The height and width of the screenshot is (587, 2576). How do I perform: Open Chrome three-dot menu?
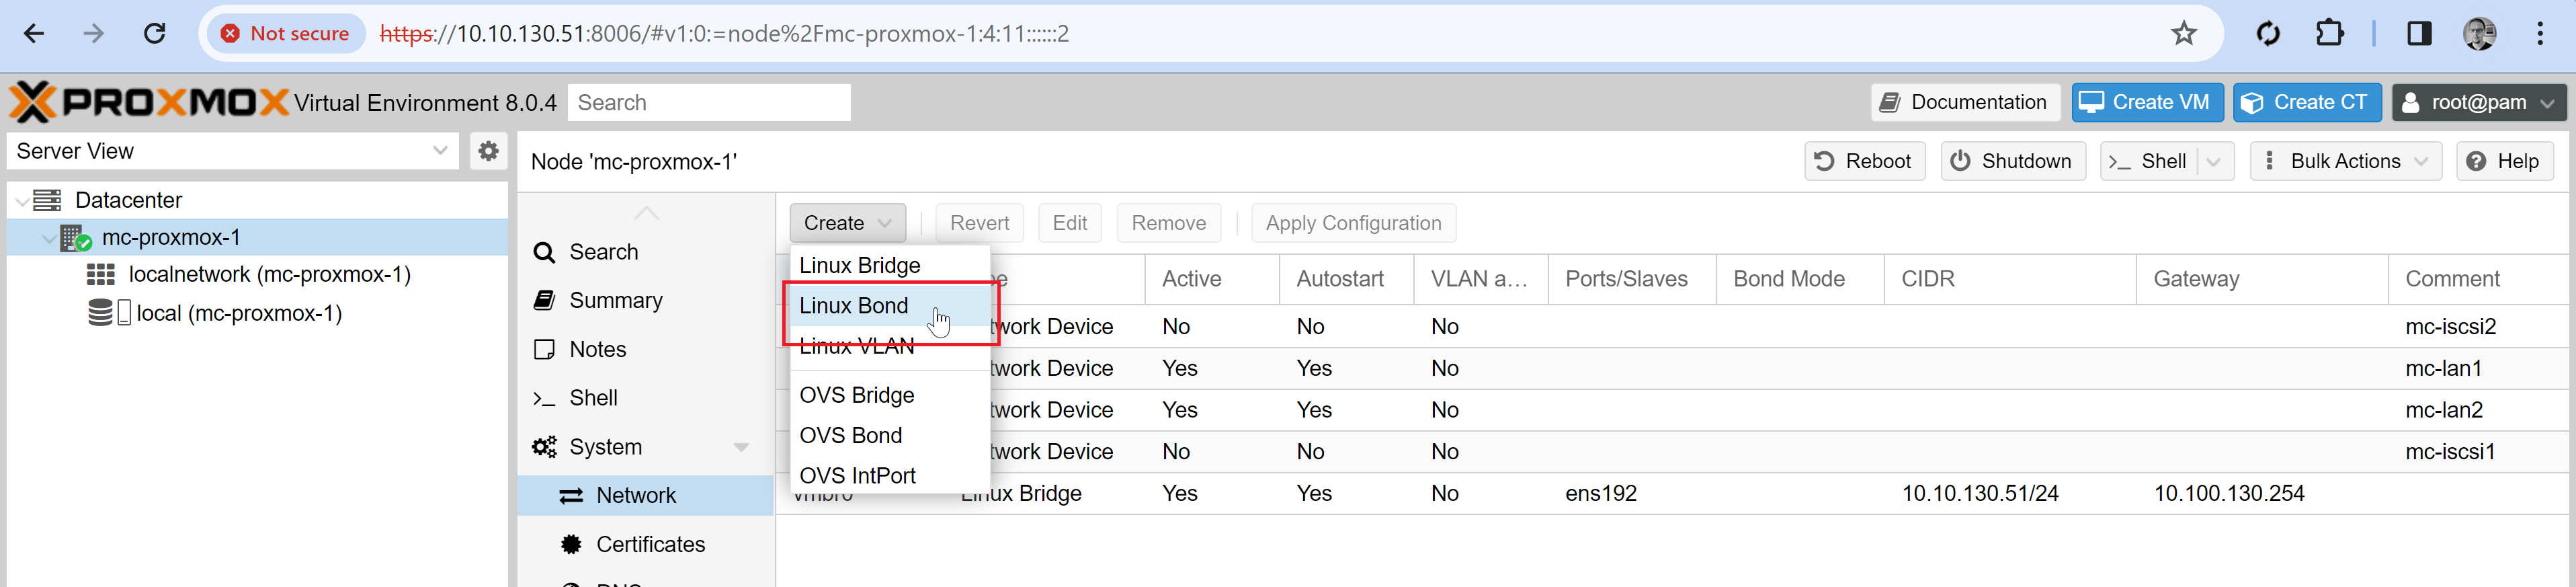pos(2540,34)
